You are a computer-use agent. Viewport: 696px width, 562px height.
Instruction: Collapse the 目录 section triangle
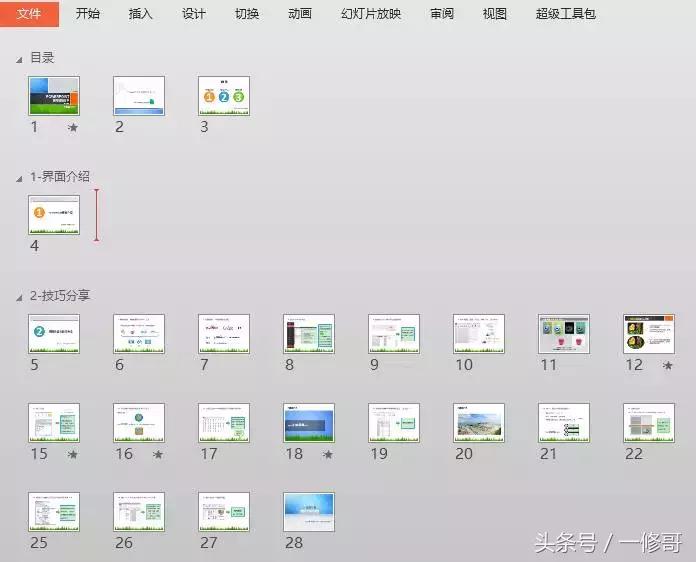click(19, 59)
